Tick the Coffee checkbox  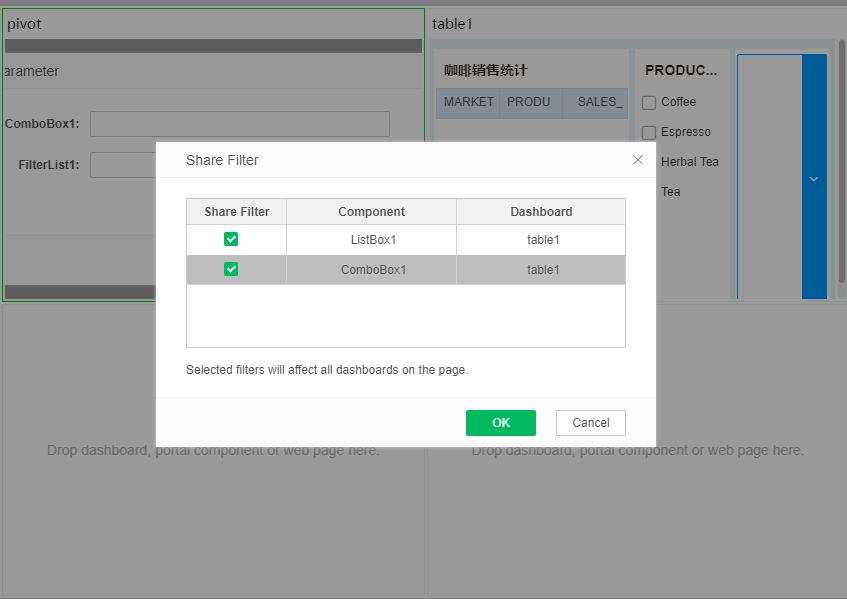(x=649, y=103)
